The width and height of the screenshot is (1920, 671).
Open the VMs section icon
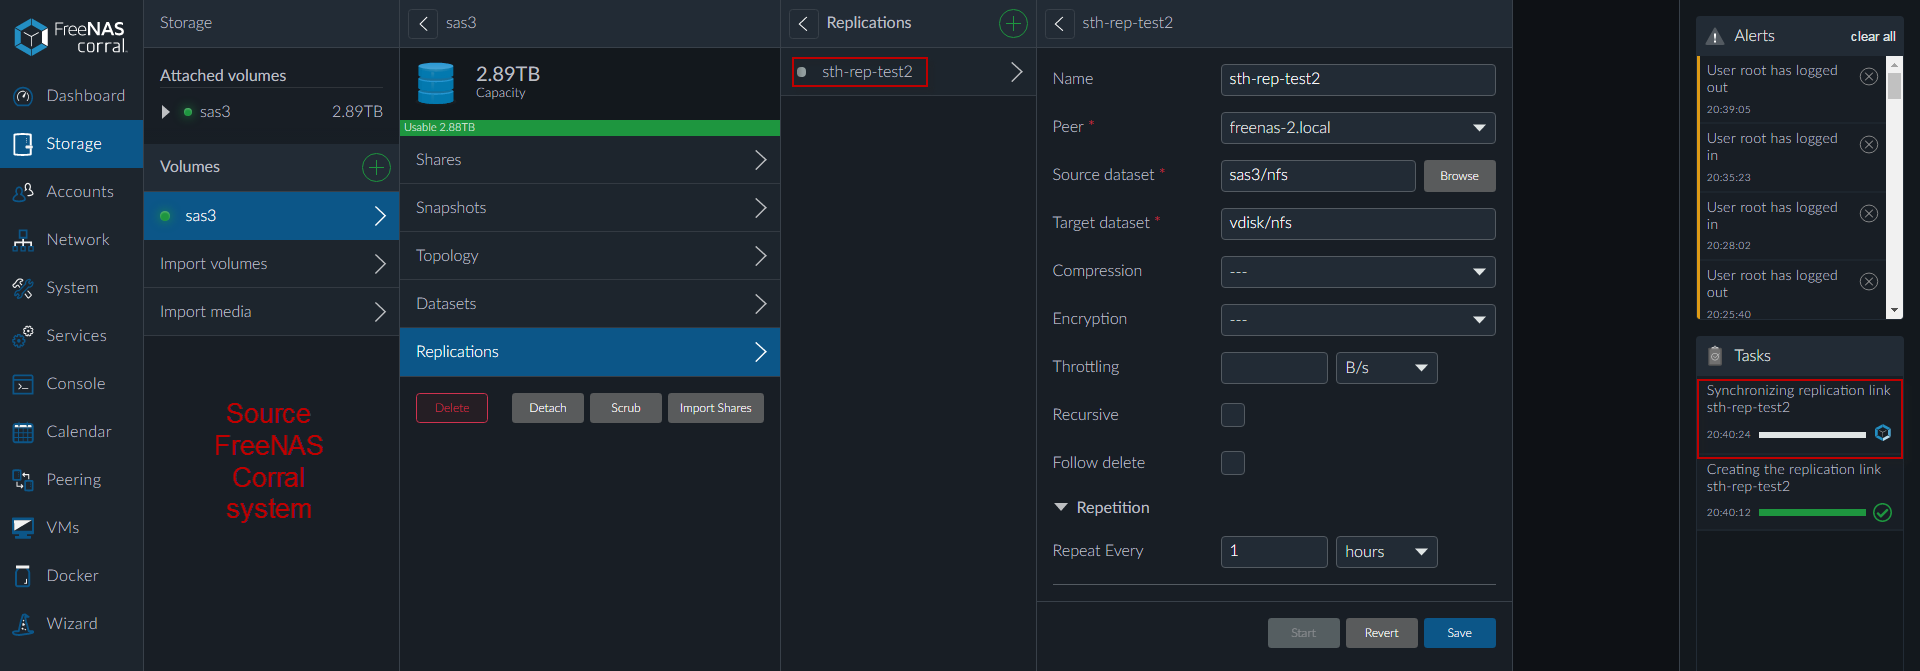tap(23, 528)
